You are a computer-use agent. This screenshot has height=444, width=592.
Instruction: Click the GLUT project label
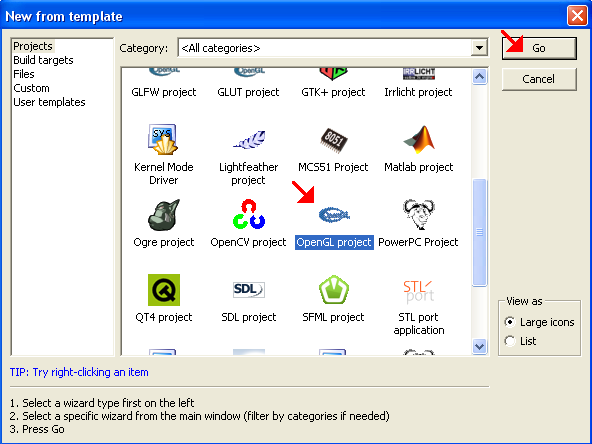point(248,92)
